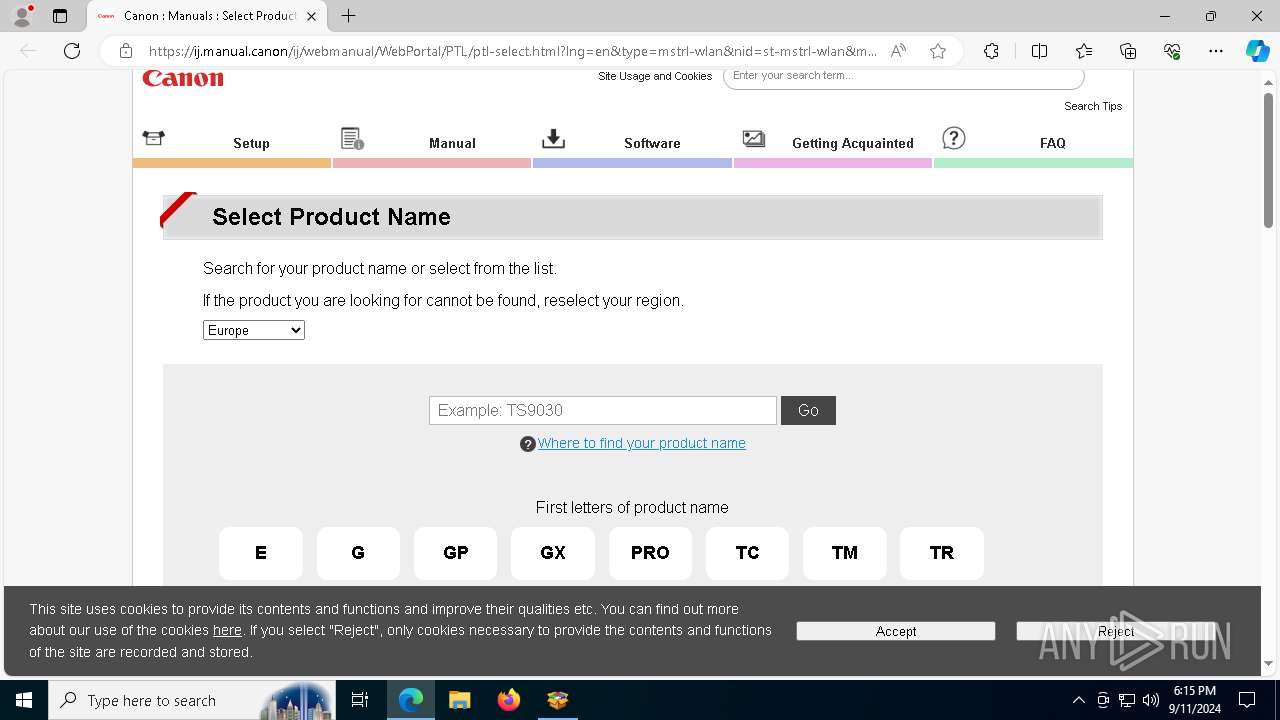Open File Explorer from taskbar
The width and height of the screenshot is (1280, 720).
460,700
